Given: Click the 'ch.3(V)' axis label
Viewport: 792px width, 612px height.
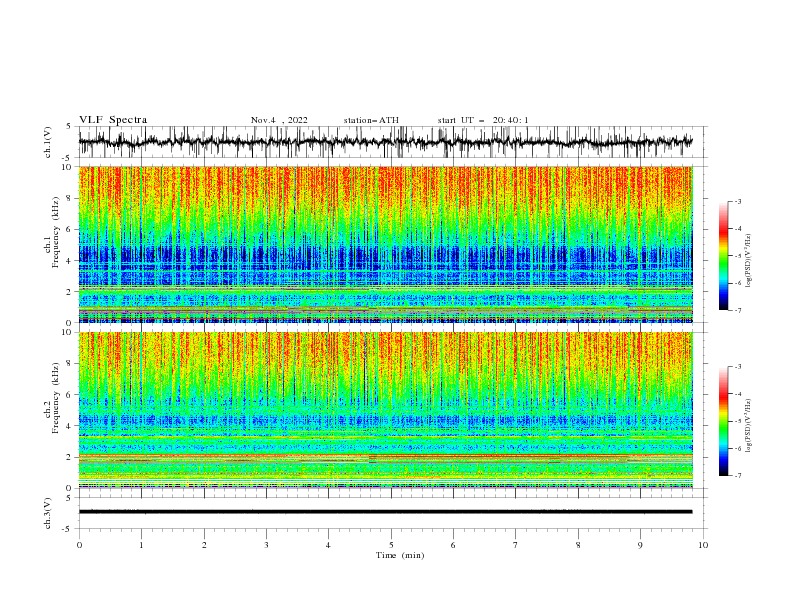Looking at the screenshot, I should click(48, 513).
